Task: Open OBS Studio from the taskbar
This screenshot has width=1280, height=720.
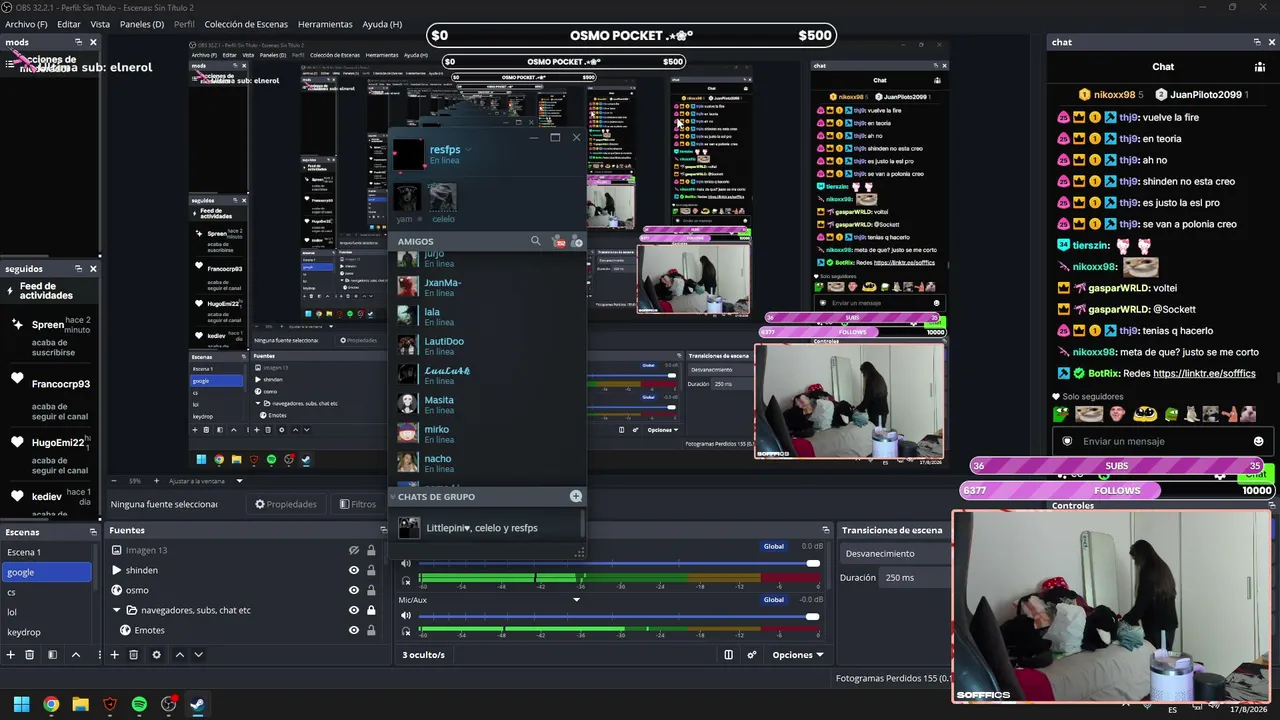Action: 169,704
